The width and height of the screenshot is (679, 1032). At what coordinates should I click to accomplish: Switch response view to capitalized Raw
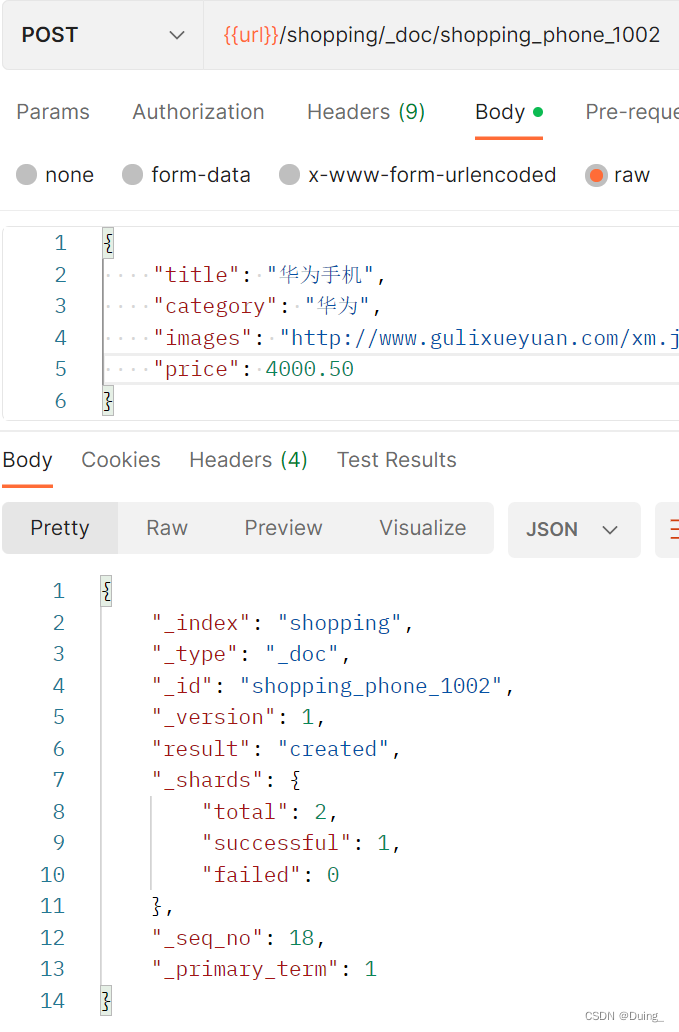167,528
